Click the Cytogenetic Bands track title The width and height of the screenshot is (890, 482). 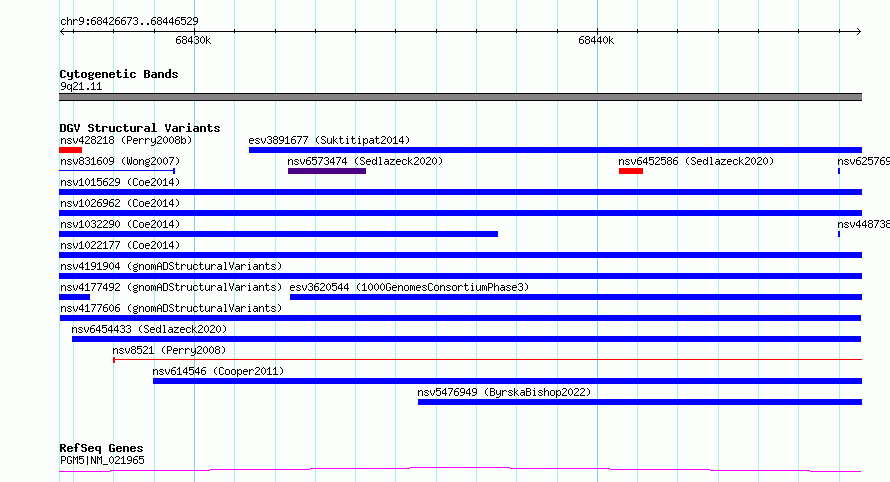119,74
